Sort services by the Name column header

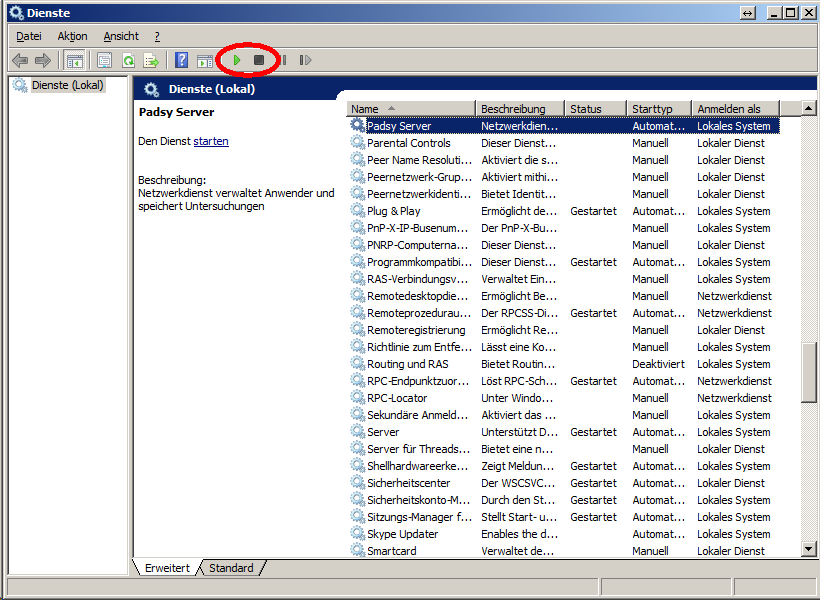point(410,108)
